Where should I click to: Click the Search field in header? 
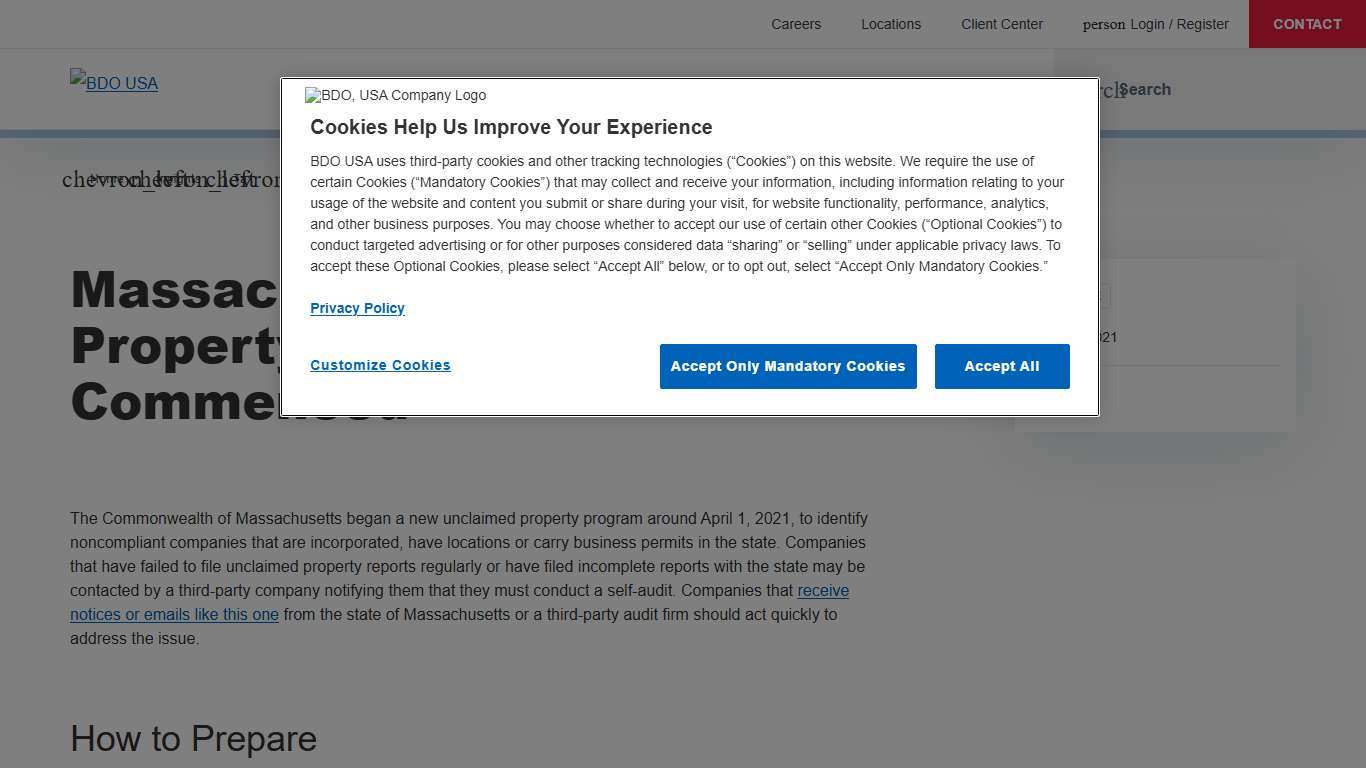pyautogui.click(x=1144, y=89)
